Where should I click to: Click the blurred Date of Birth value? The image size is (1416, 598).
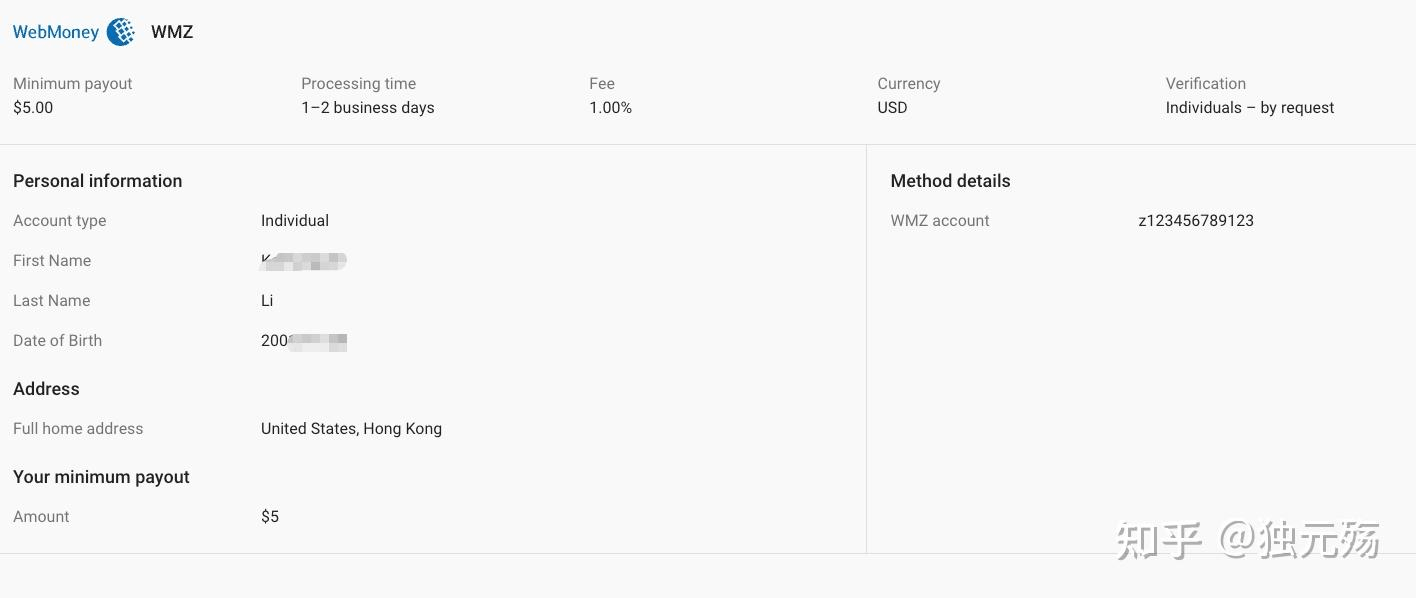point(304,341)
